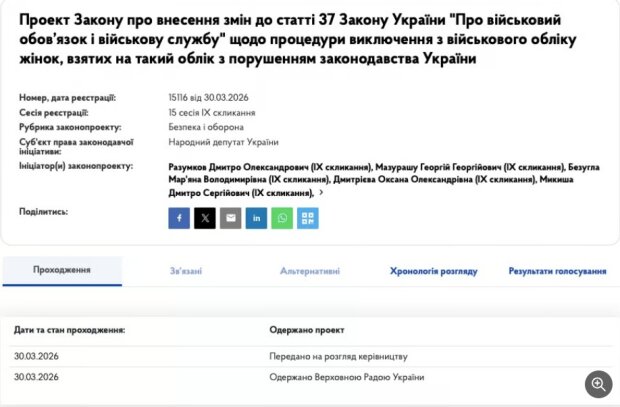Share through the WhatsApp icon
The height and width of the screenshot is (407, 620).
[x=282, y=217]
